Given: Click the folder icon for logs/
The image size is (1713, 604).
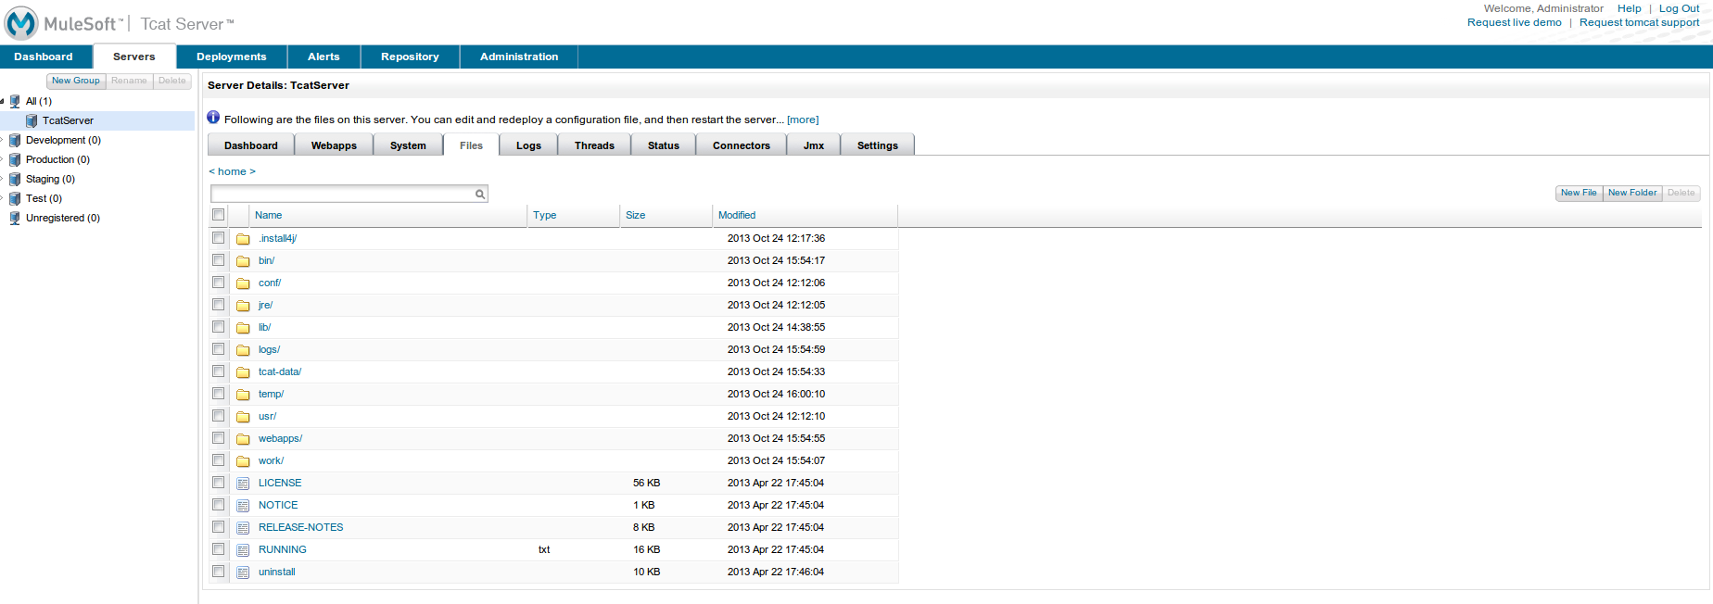Looking at the screenshot, I should tap(243, 350).
